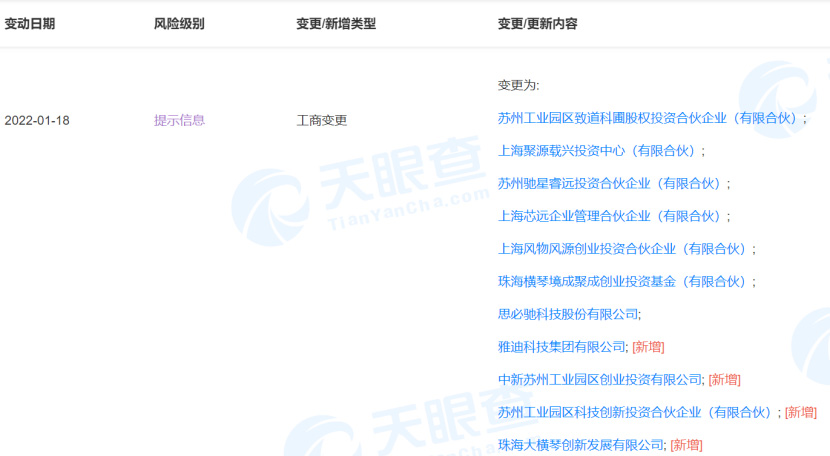Open 上海芯远企业管理合伙企业 link
Viewport: 830px width, 456px height.
pos(610,216)
